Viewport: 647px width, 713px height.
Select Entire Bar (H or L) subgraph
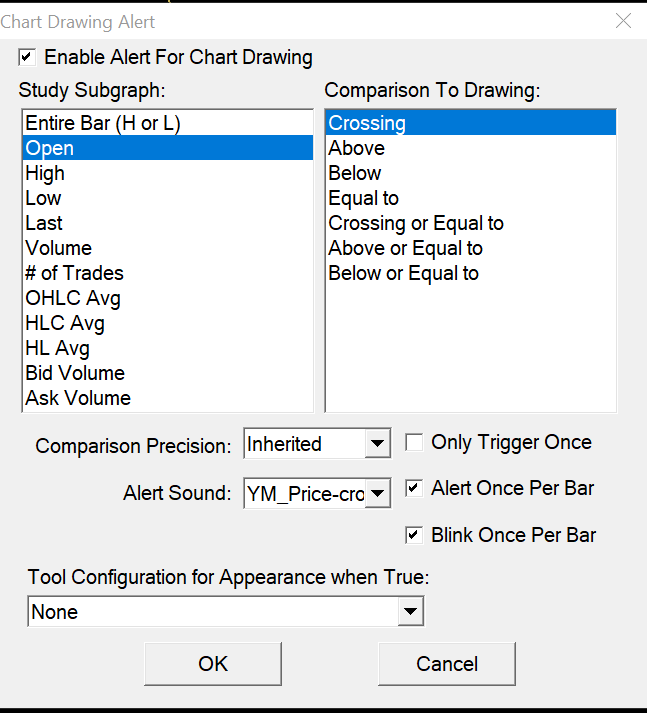point(103,123)
